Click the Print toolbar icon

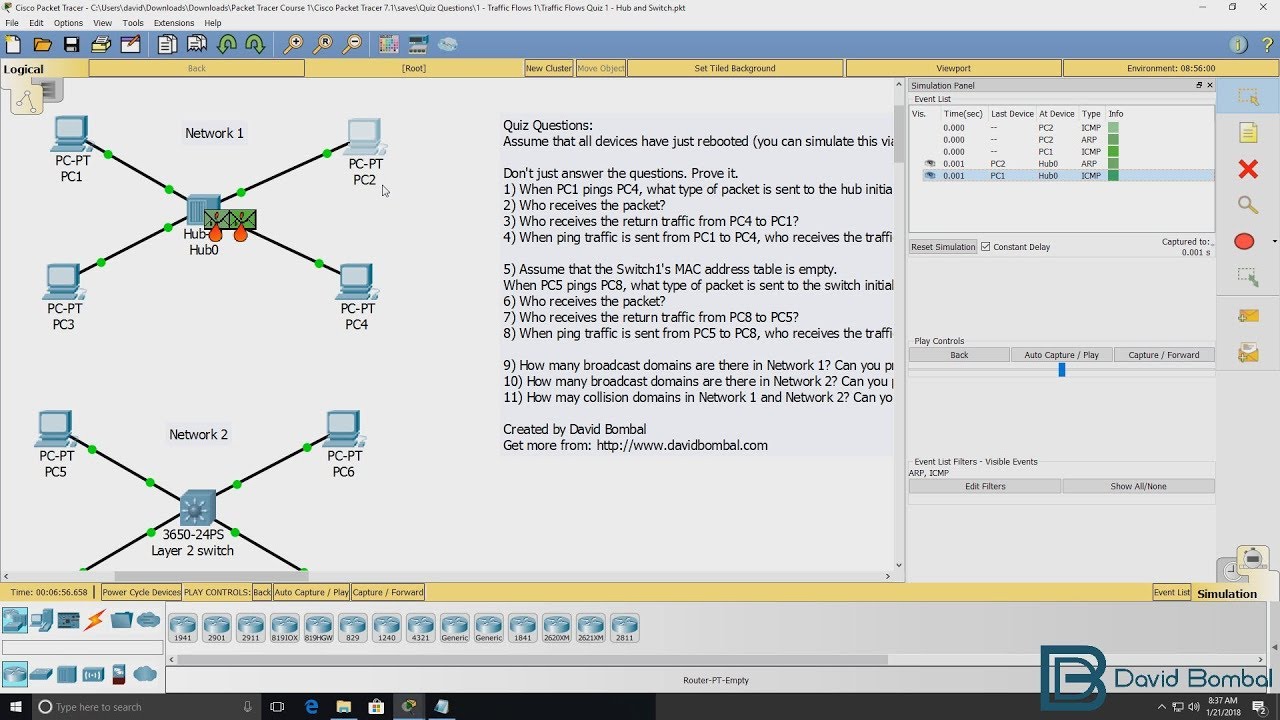[x=101, y=44]
